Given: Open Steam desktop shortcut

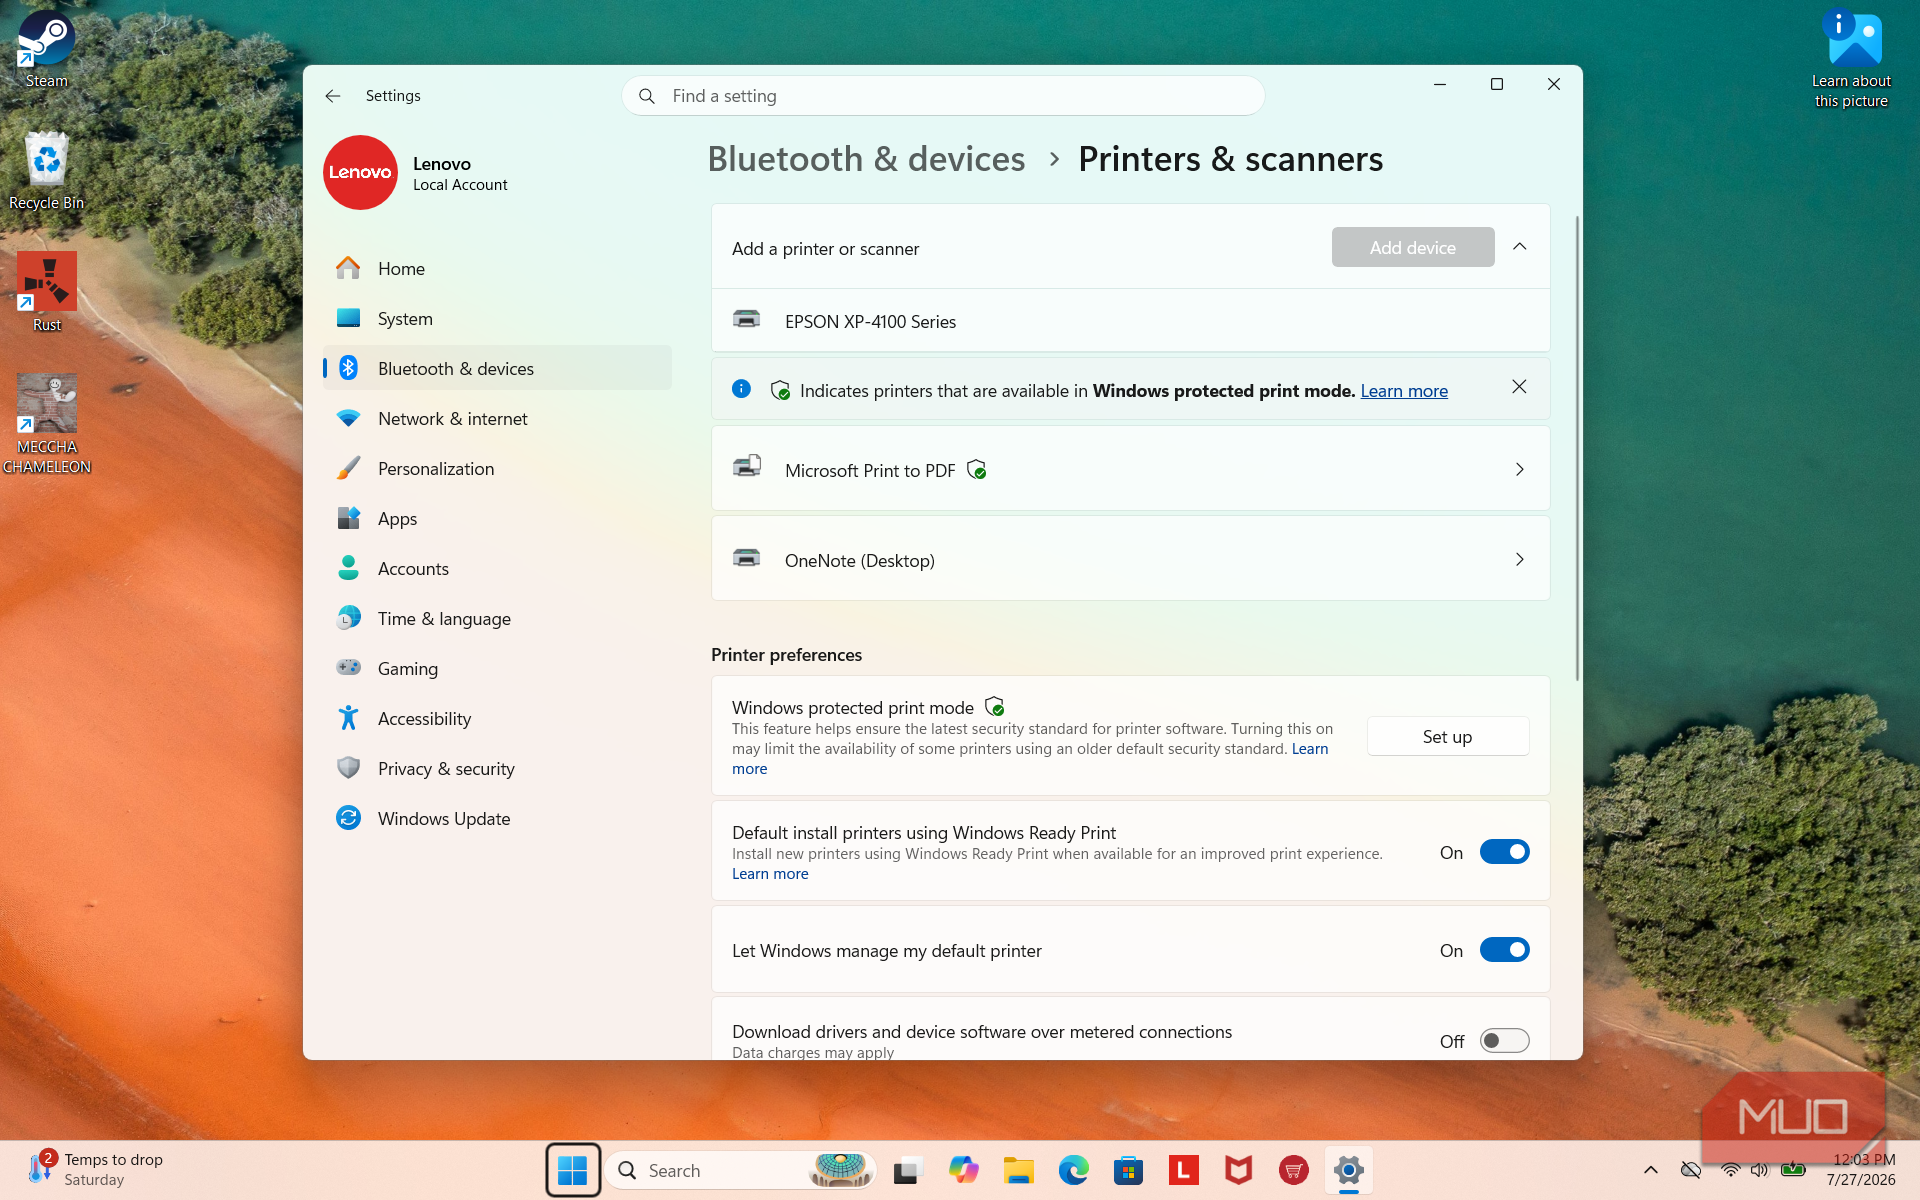Looking at the screenshot, I should coord(46,50).
